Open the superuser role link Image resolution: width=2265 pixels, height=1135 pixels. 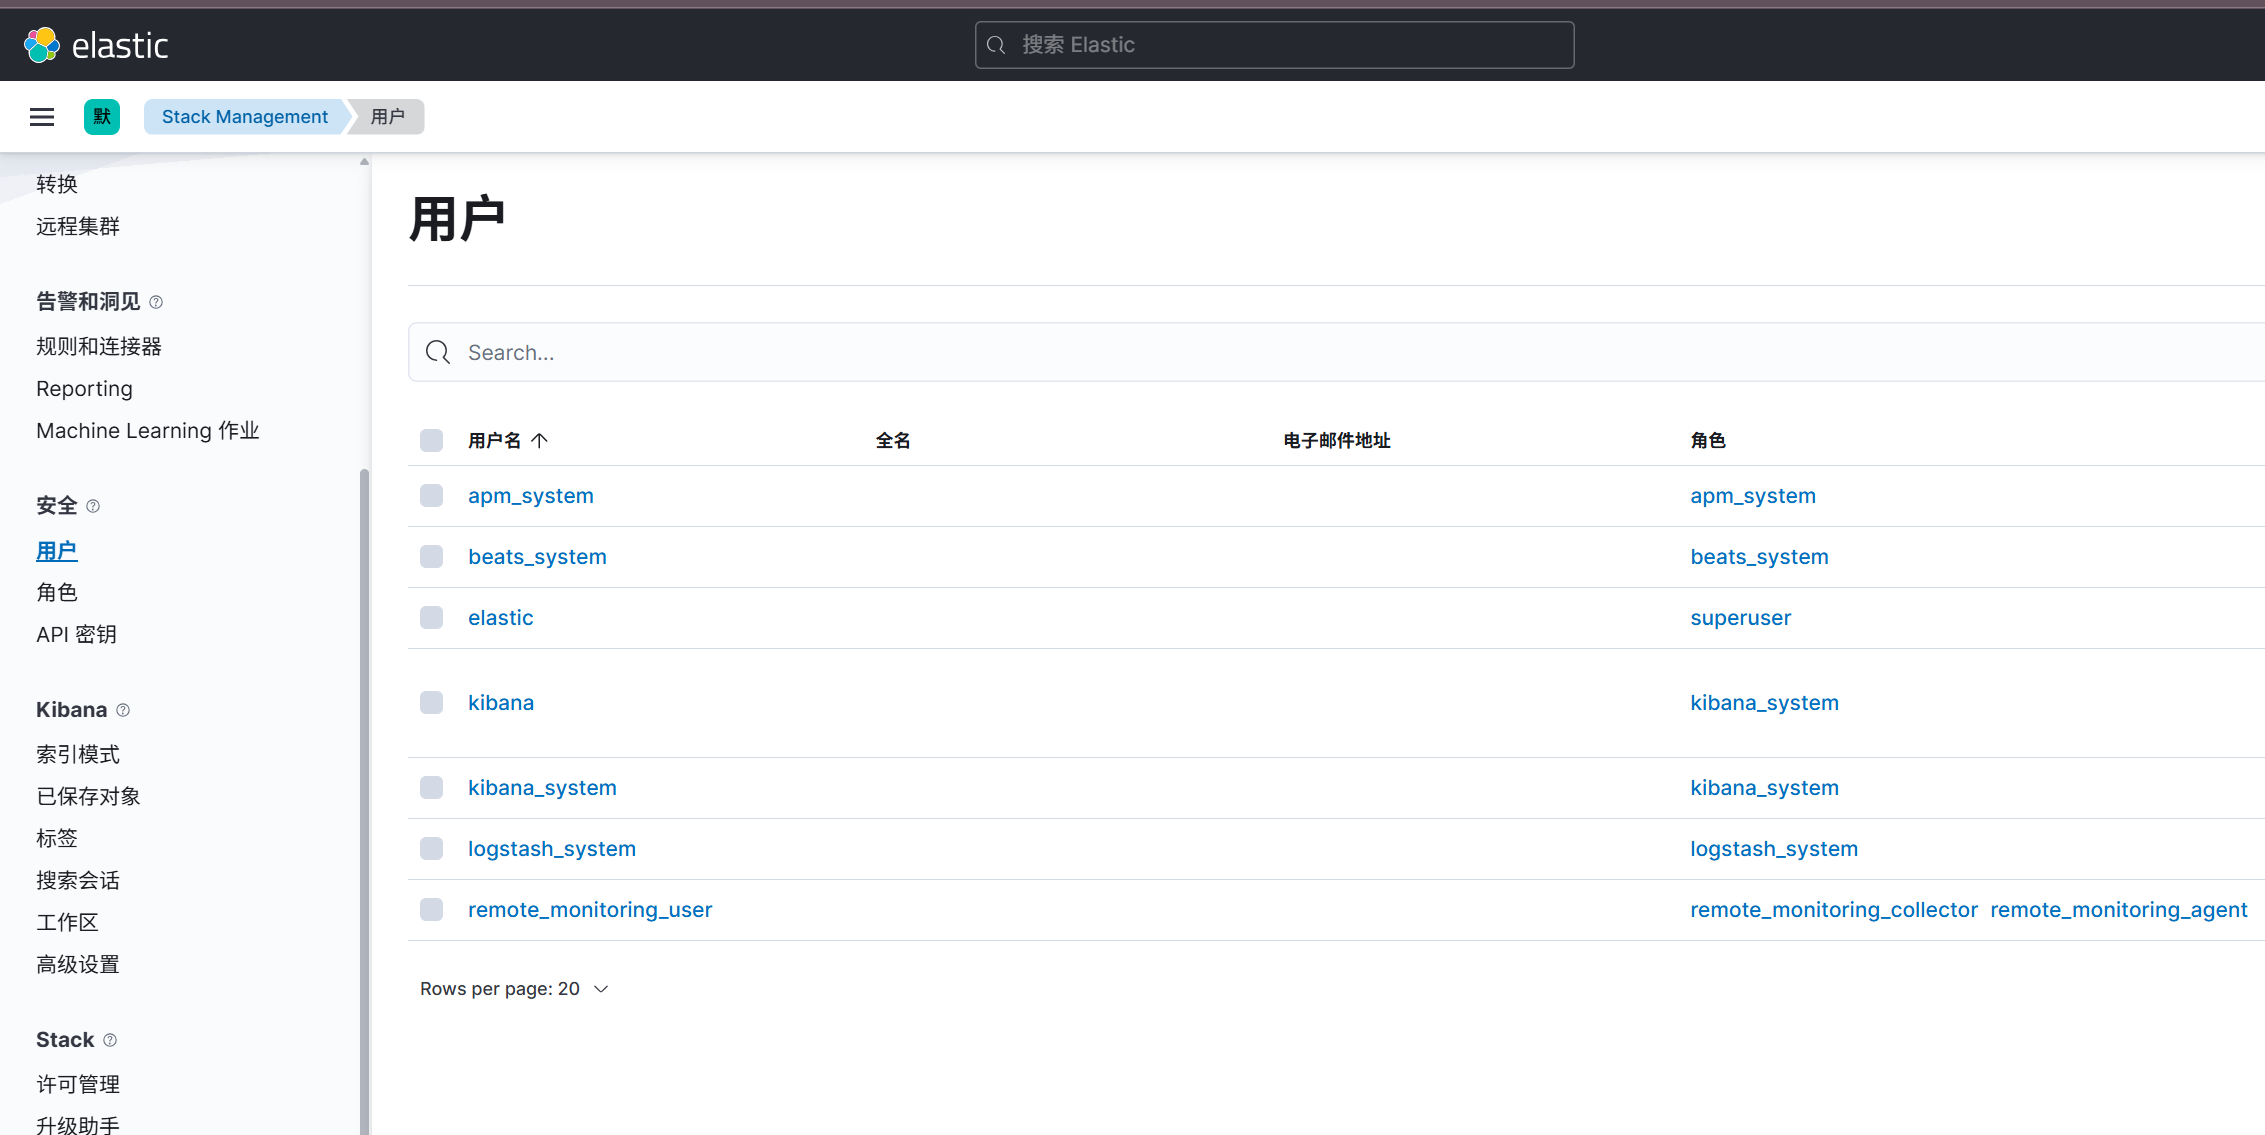(x=1741, y=618)
